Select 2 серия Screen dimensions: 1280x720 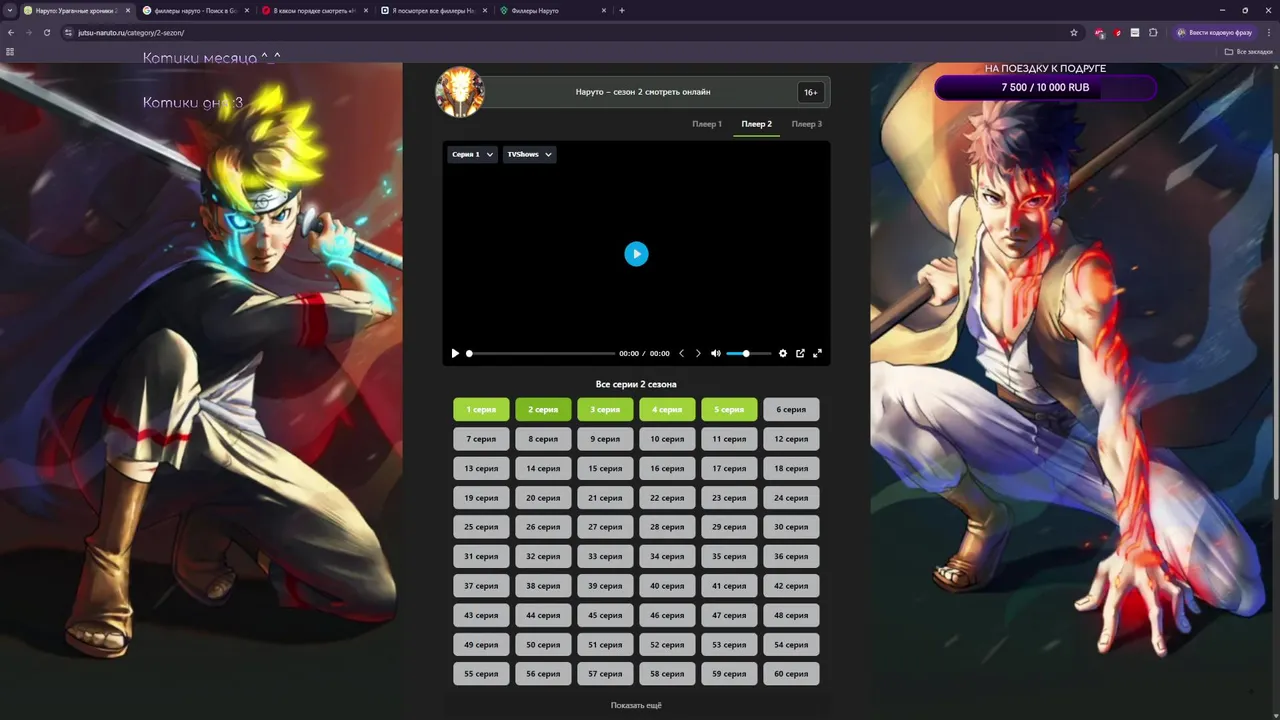pyautogui.click(x=543, y=409)
